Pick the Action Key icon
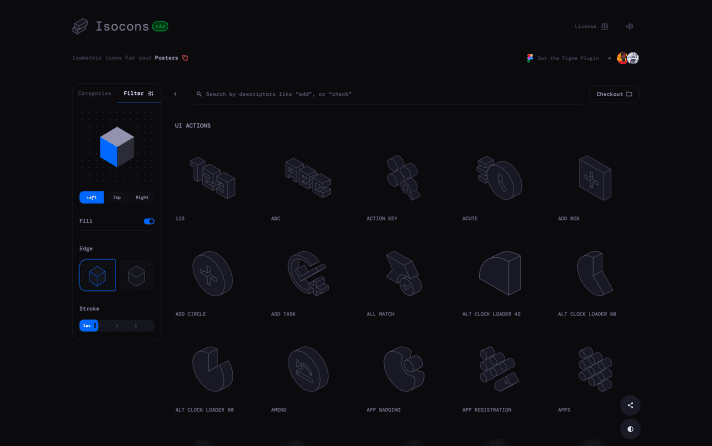712x446 pixels. 403,178
